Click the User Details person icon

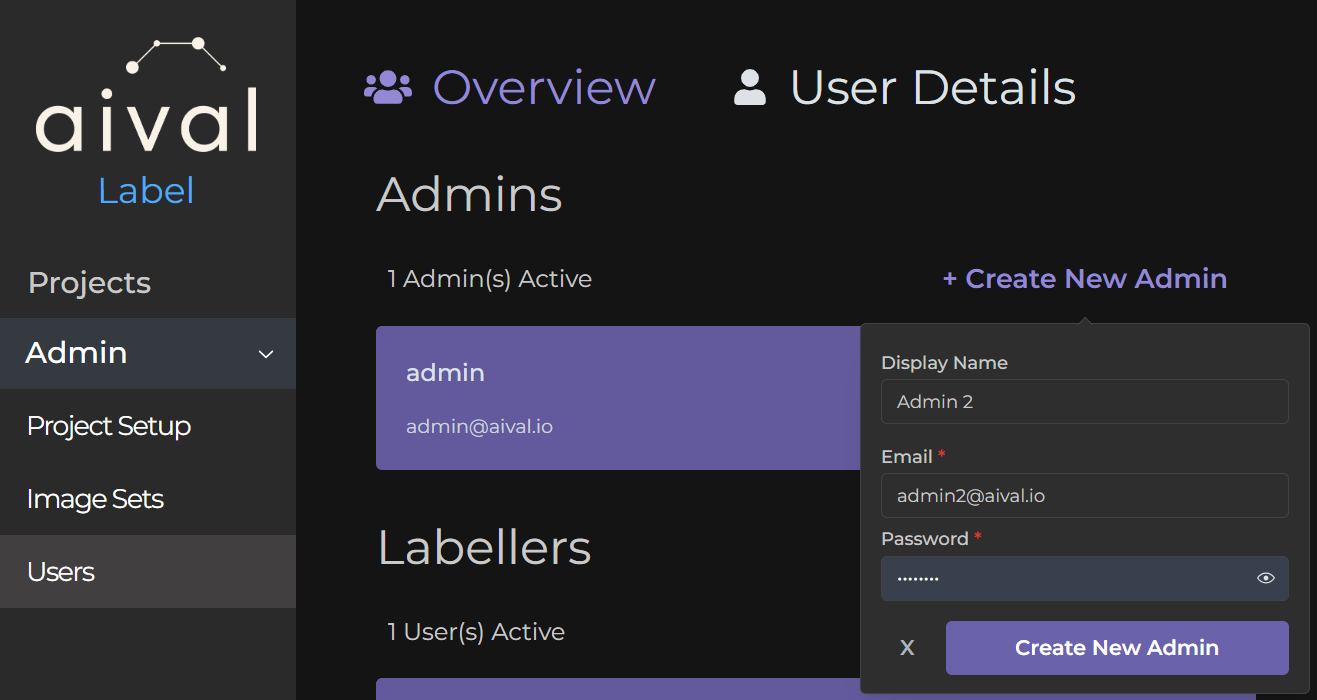748,87
